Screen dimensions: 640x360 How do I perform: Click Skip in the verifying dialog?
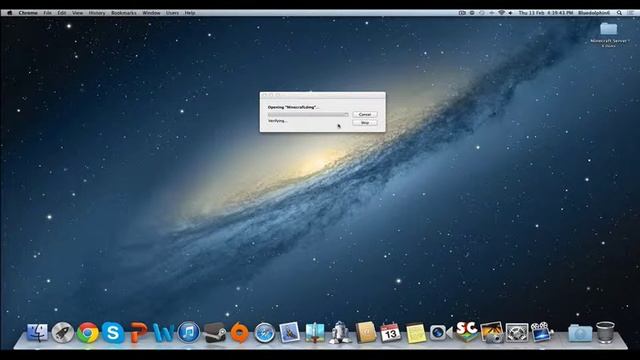click(x=364, y=122)
